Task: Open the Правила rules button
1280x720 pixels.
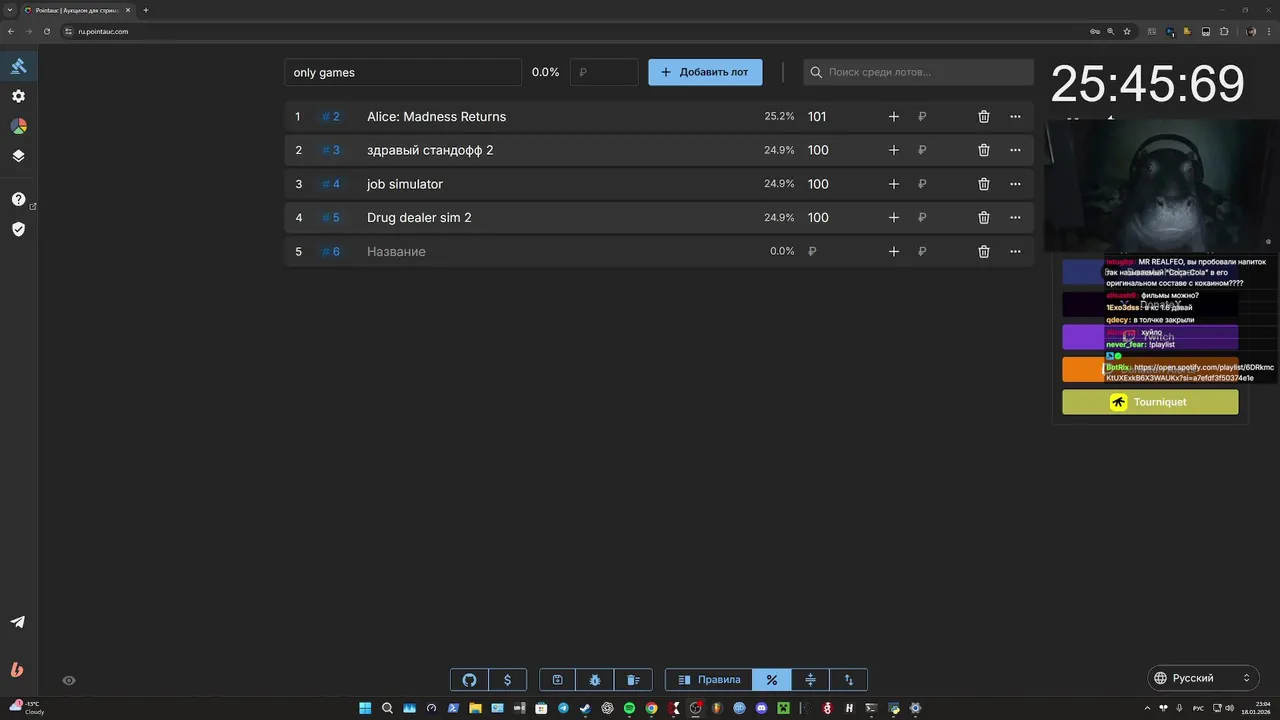Action: (x=709, y=680)
